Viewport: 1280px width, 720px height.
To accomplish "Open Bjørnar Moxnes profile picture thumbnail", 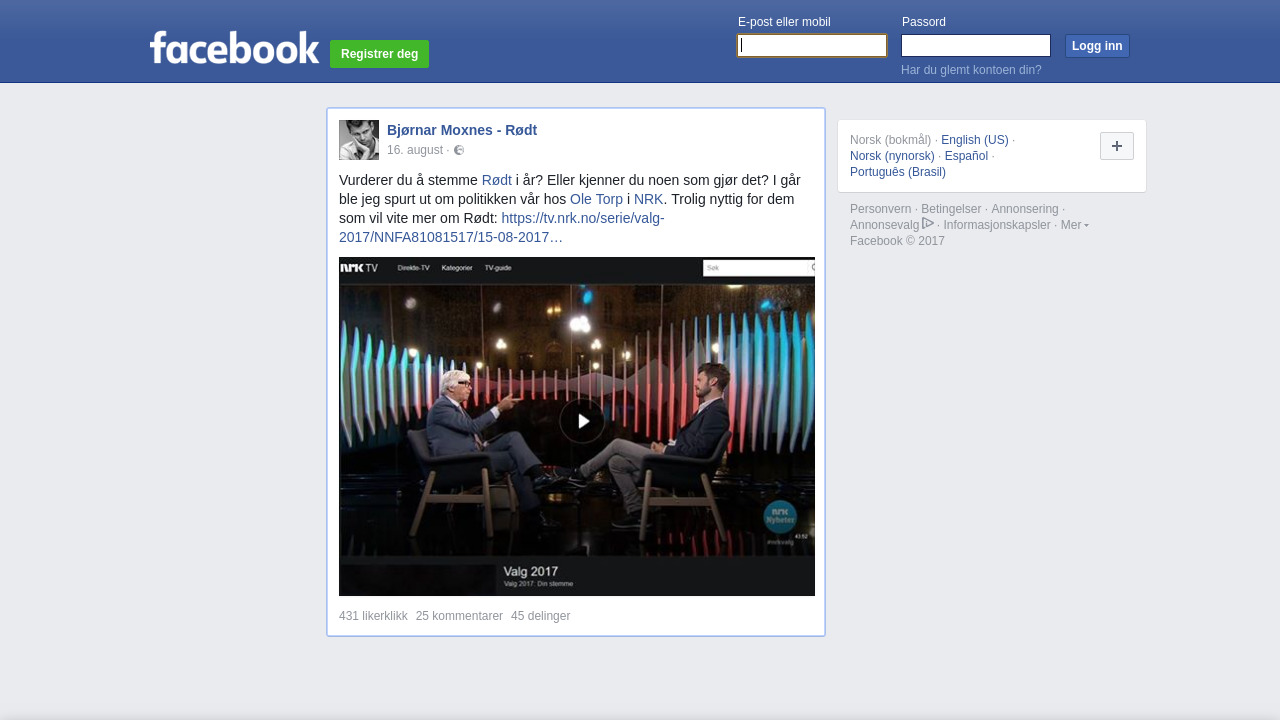I will coord(359,140).
